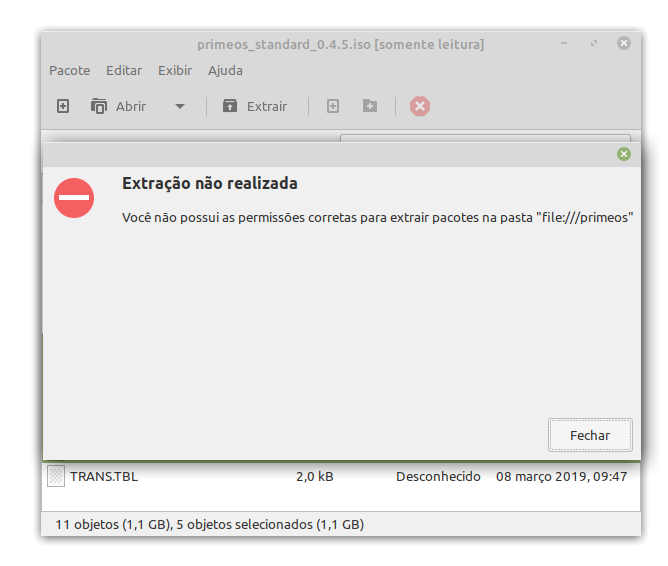The height and width of the screenshot is (566, 668).
Task: Click the add folder icon
Action: click(x=370, y=106)
